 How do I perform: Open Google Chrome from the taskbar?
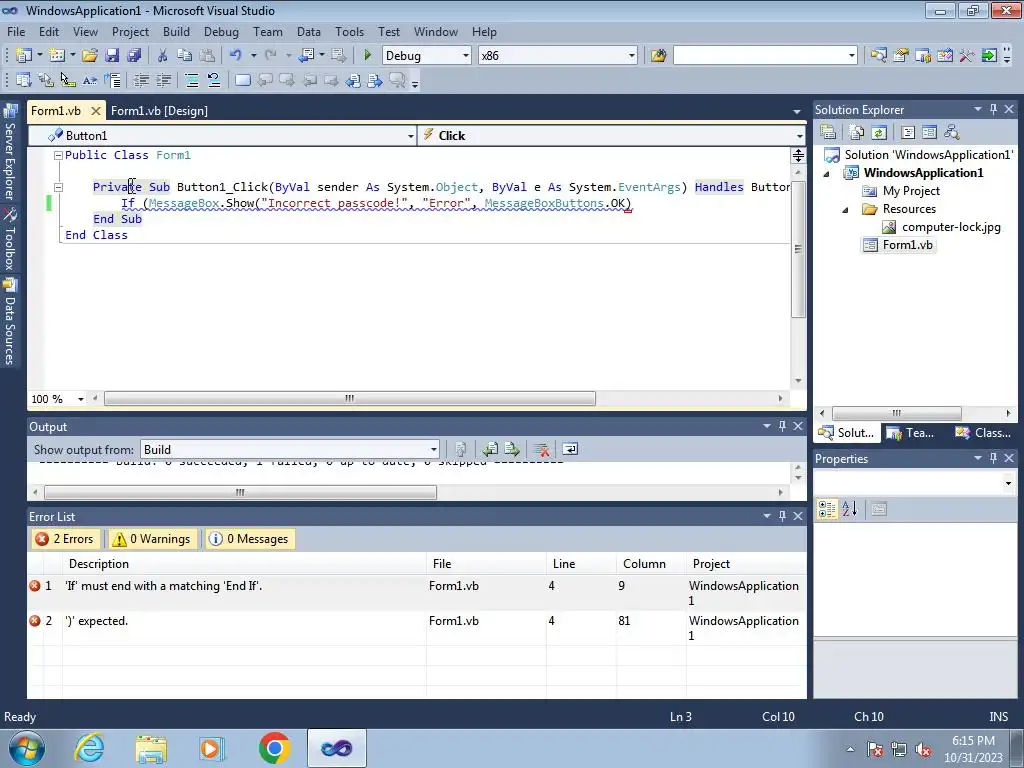pyautogui.click(x=274, y=748)
